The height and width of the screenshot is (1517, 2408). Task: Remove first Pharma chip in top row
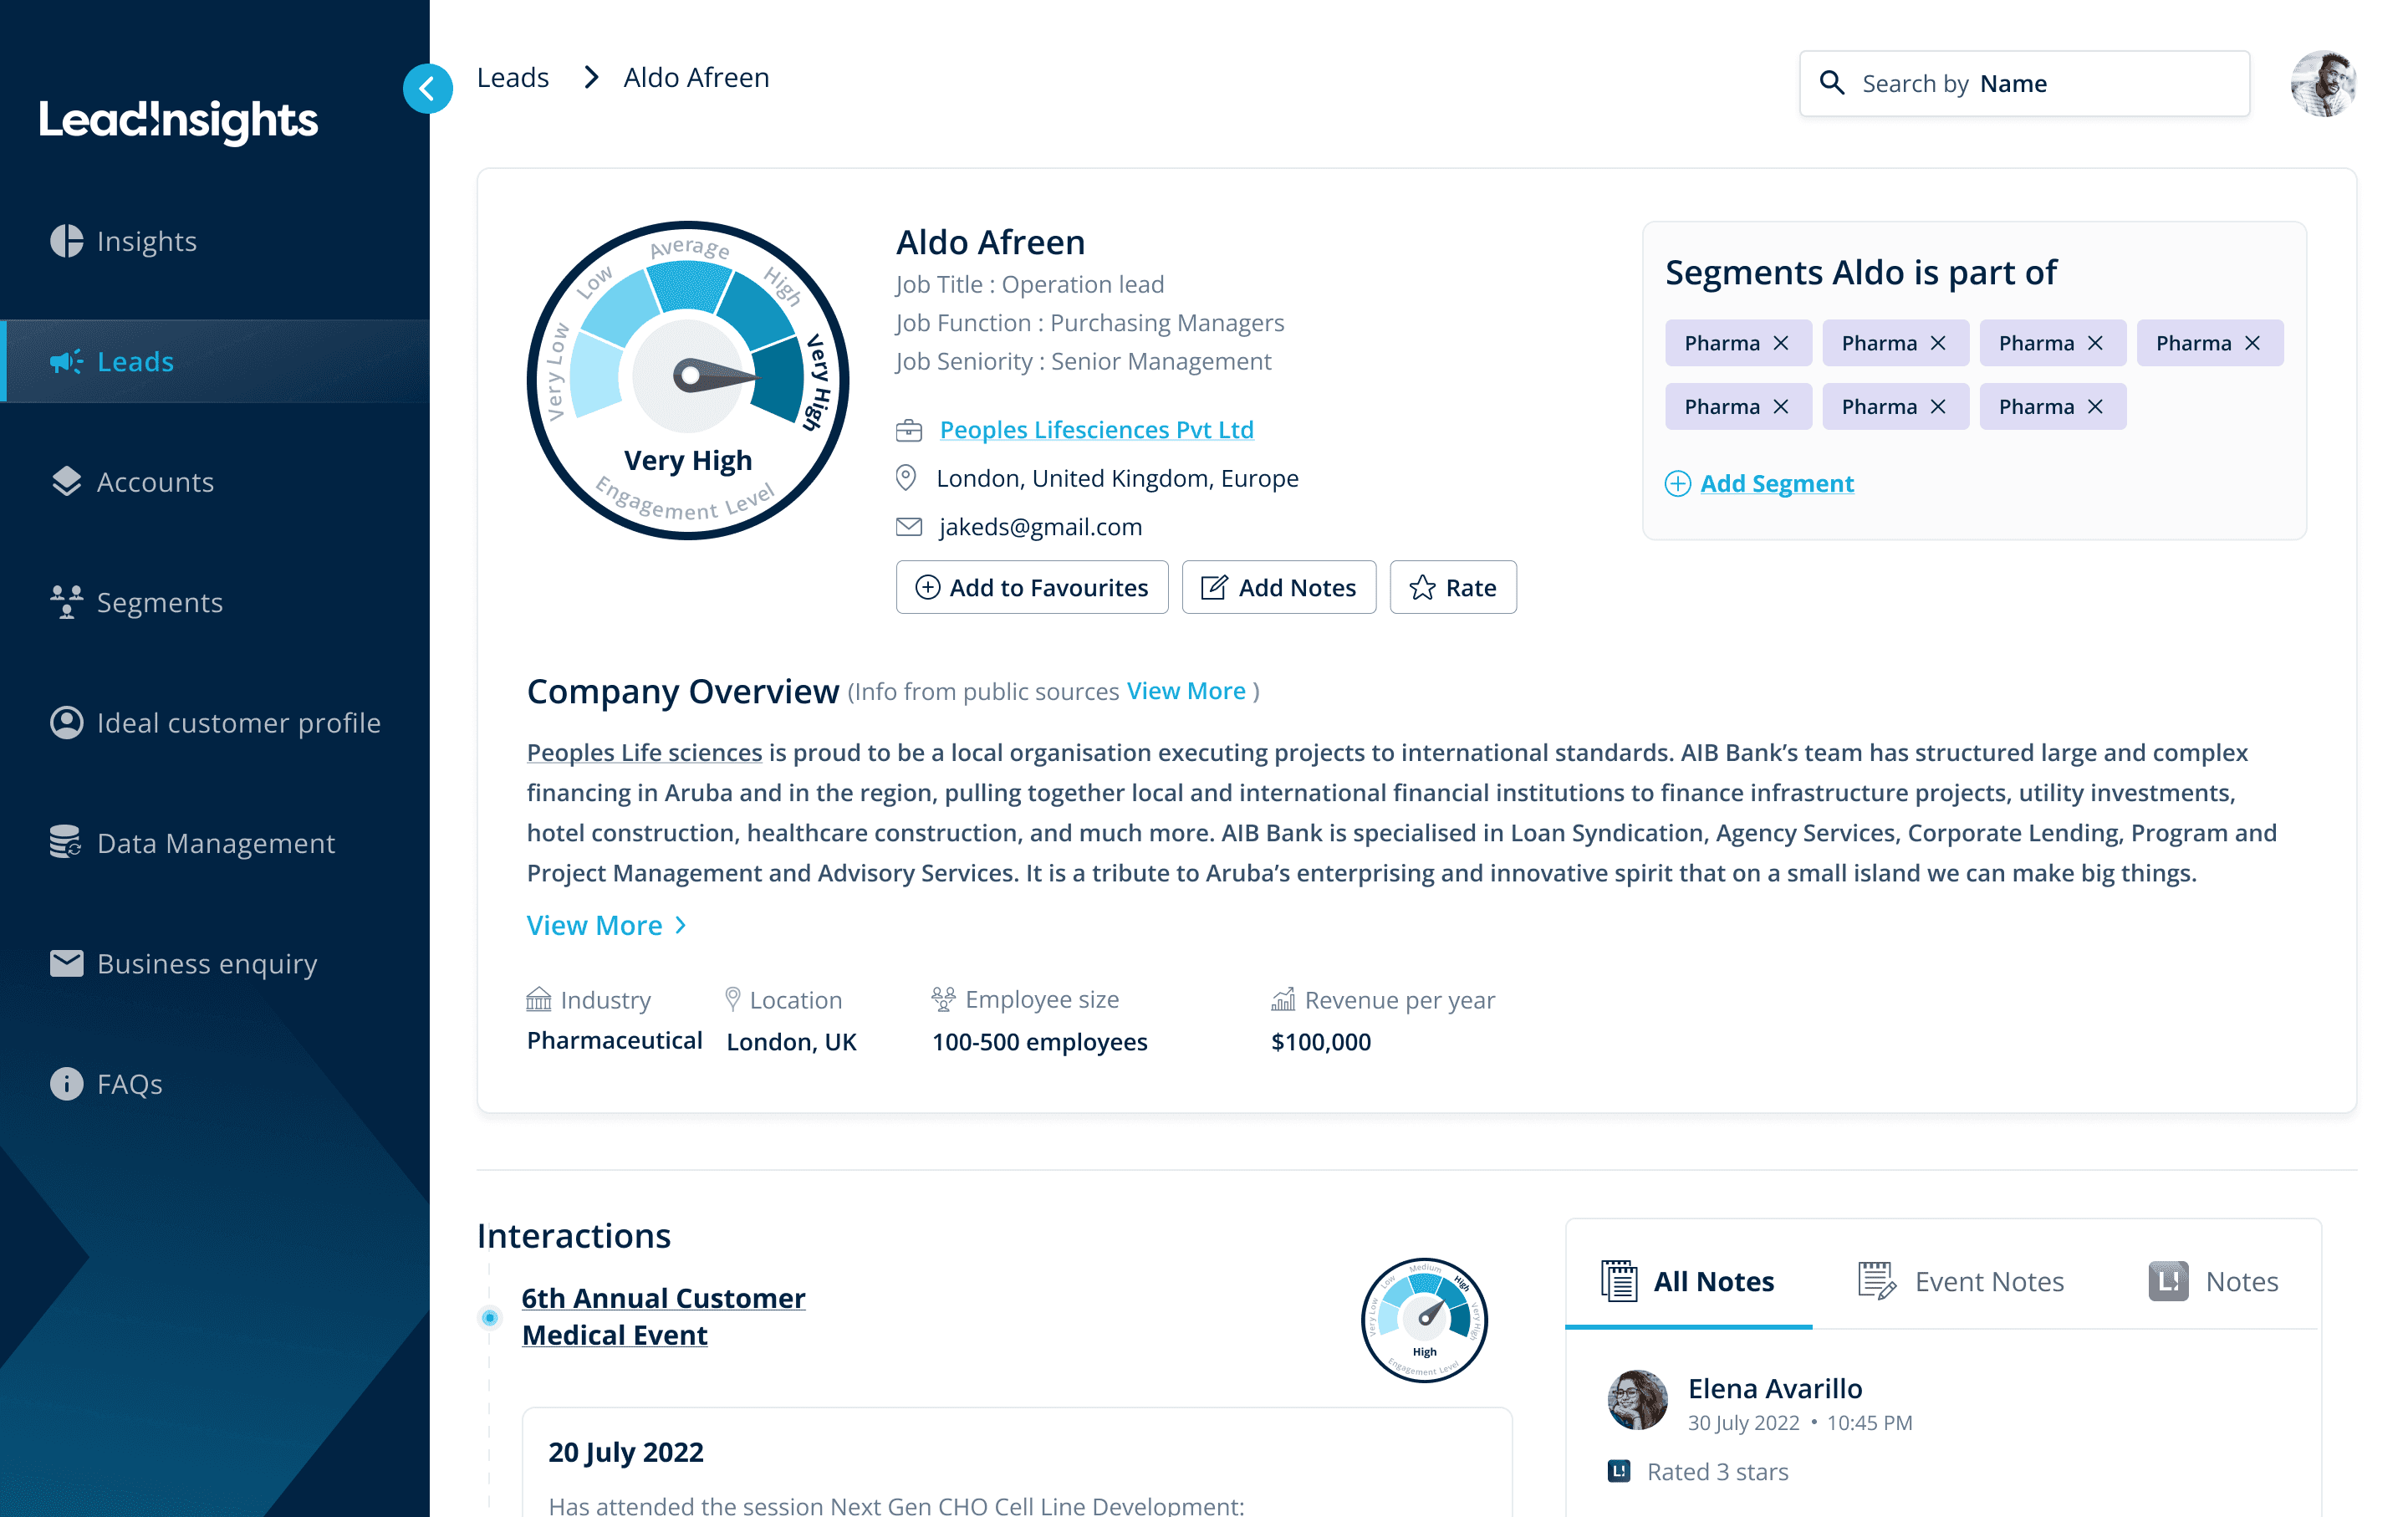click(1781, 343)
